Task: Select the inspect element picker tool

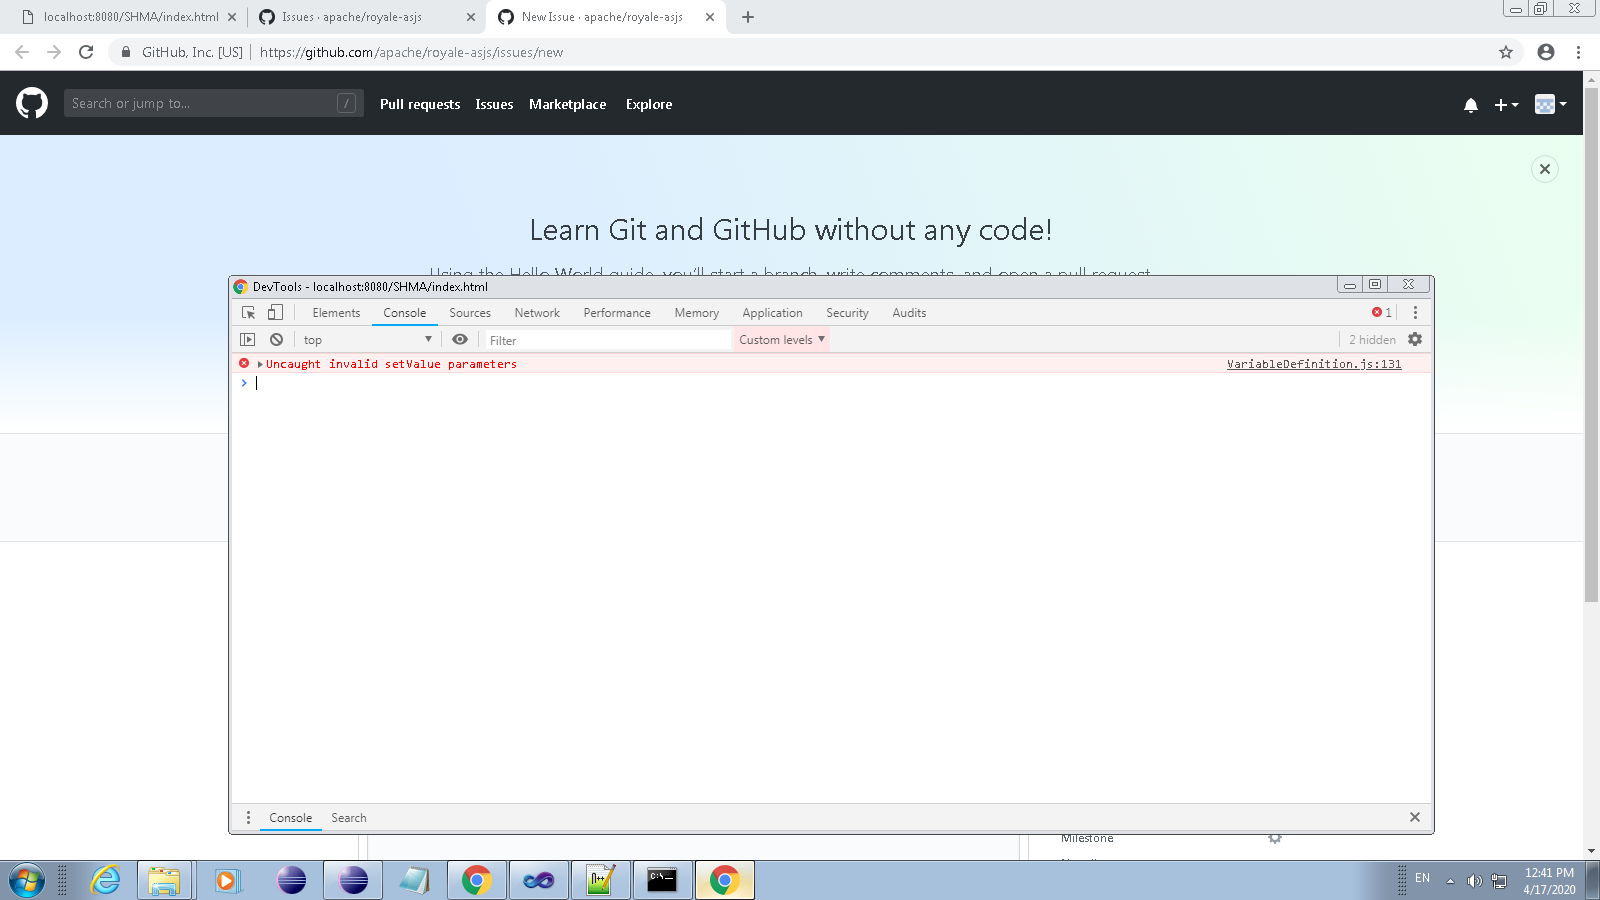Action: [248, 312]
